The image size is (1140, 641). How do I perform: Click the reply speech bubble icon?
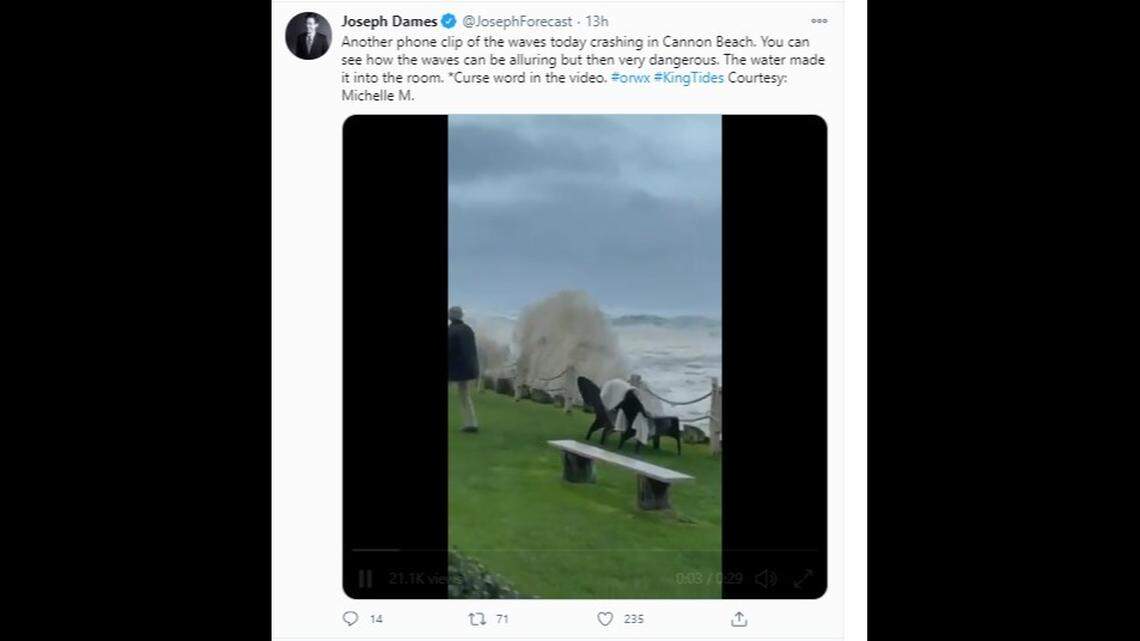coord(350,619)
